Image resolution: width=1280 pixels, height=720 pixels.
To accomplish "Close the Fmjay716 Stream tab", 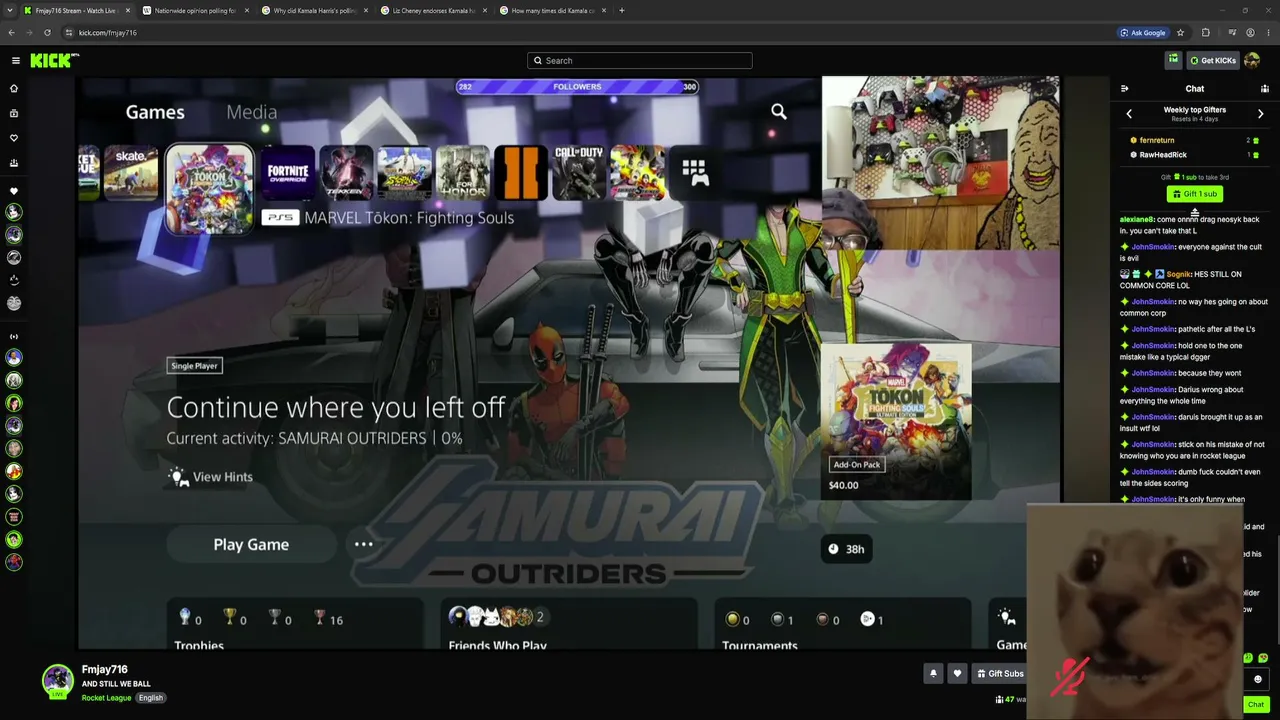I will (x=127, y=10).
